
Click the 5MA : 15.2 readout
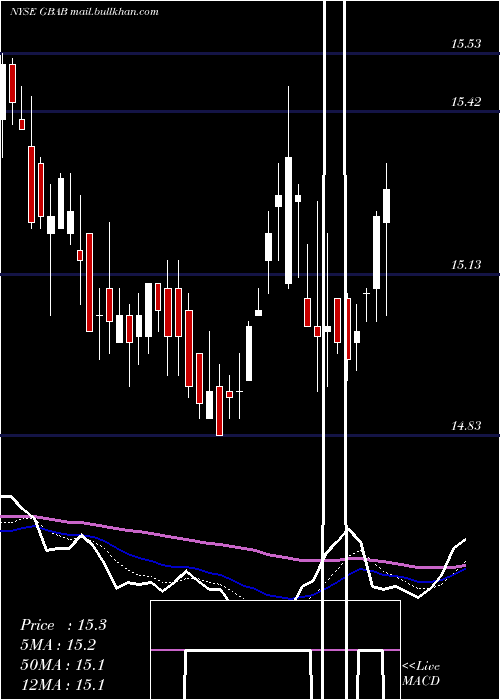(58, 645)
